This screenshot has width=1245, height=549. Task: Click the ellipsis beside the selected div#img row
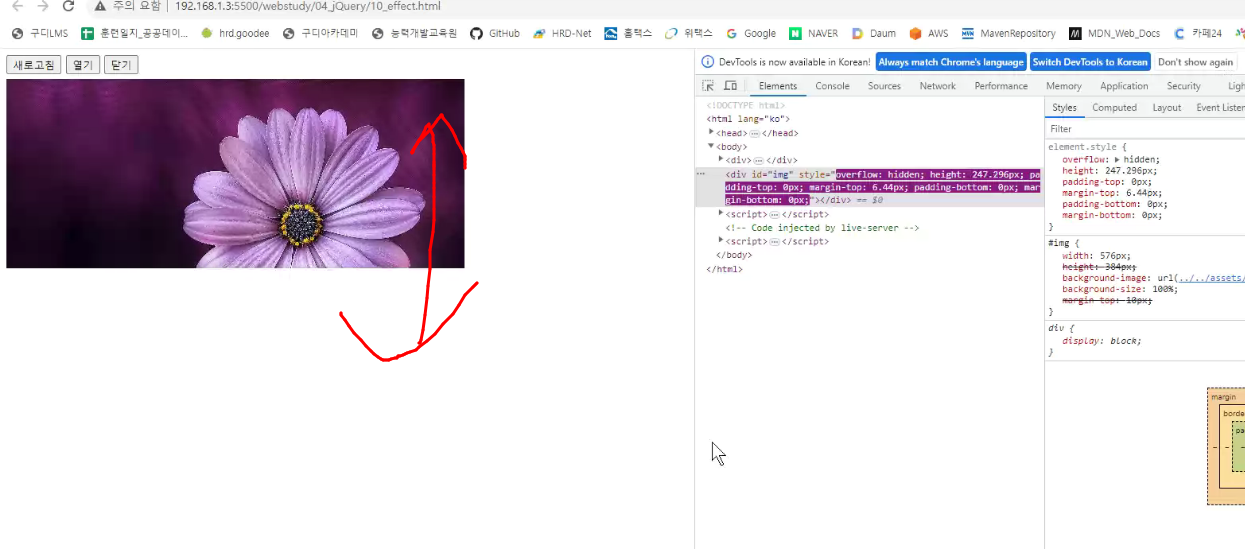point(701,173)
